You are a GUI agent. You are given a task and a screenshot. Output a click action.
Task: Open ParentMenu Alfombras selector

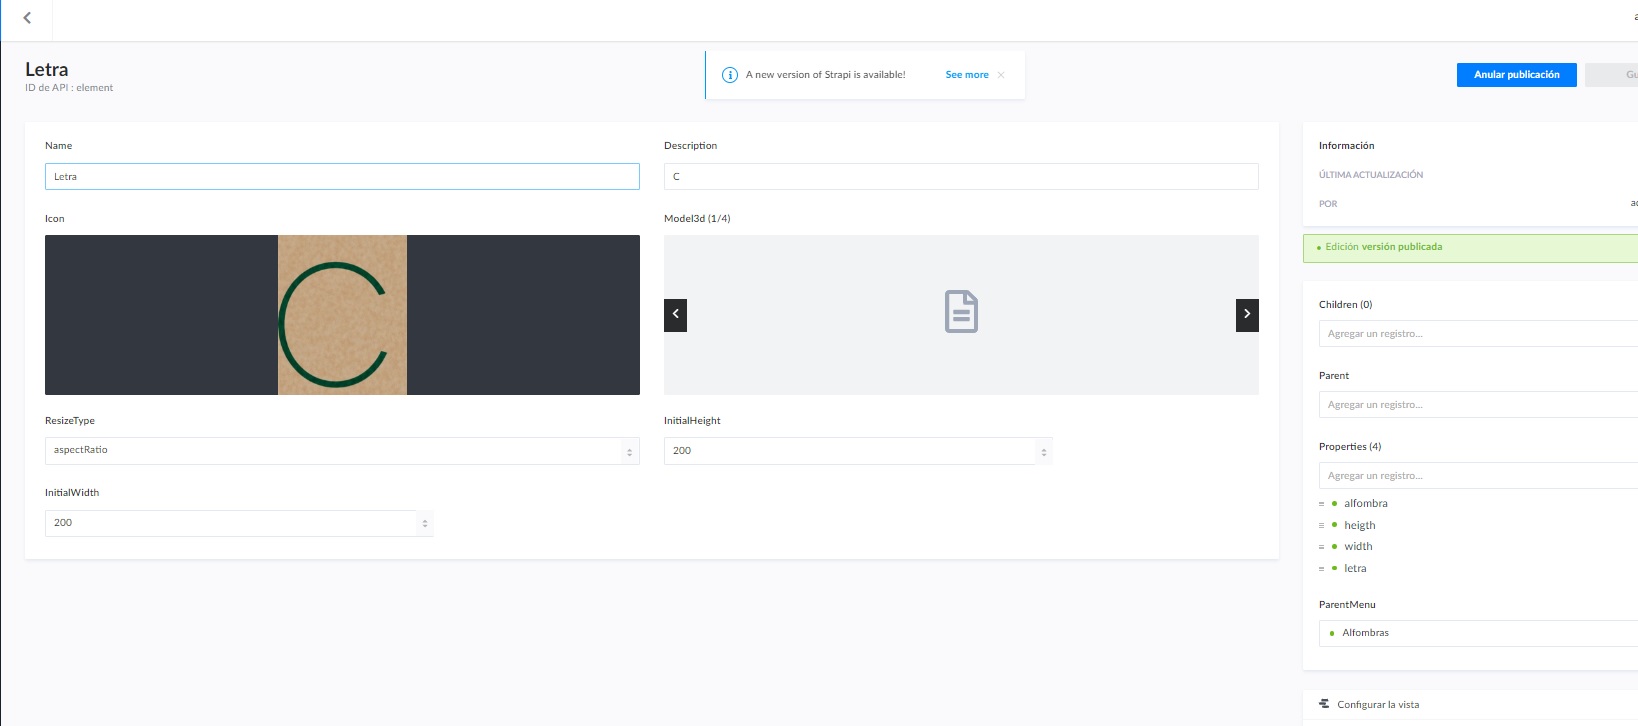[x=1478, y=633]
